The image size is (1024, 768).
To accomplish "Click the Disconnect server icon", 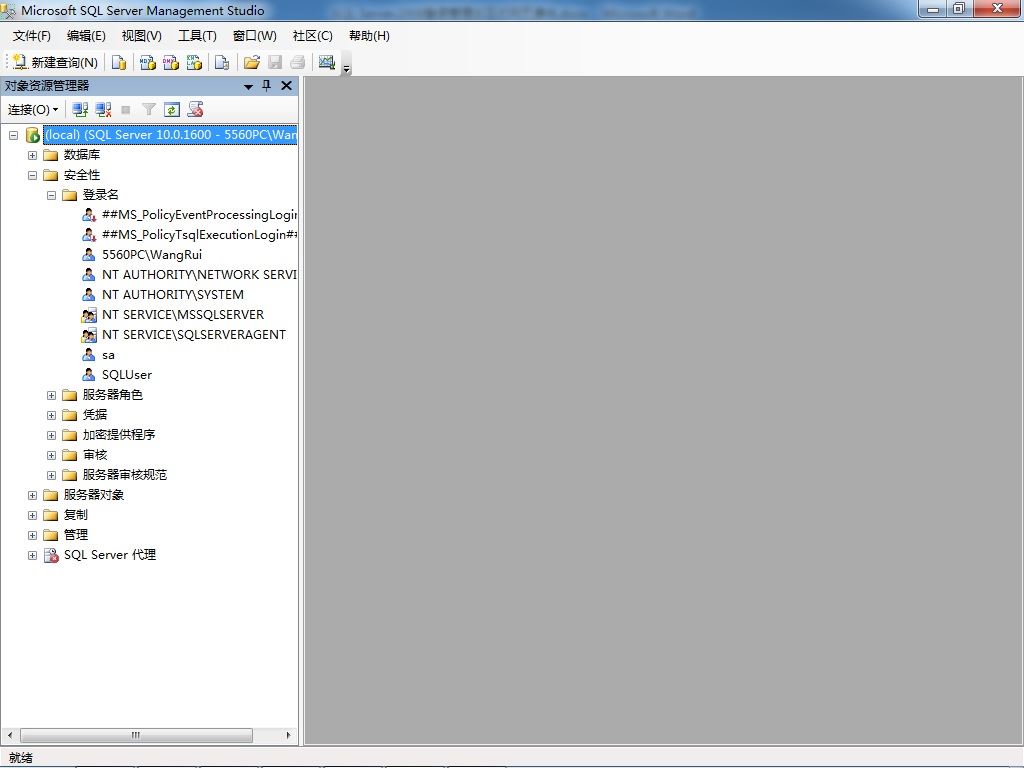I will point(103,110).
